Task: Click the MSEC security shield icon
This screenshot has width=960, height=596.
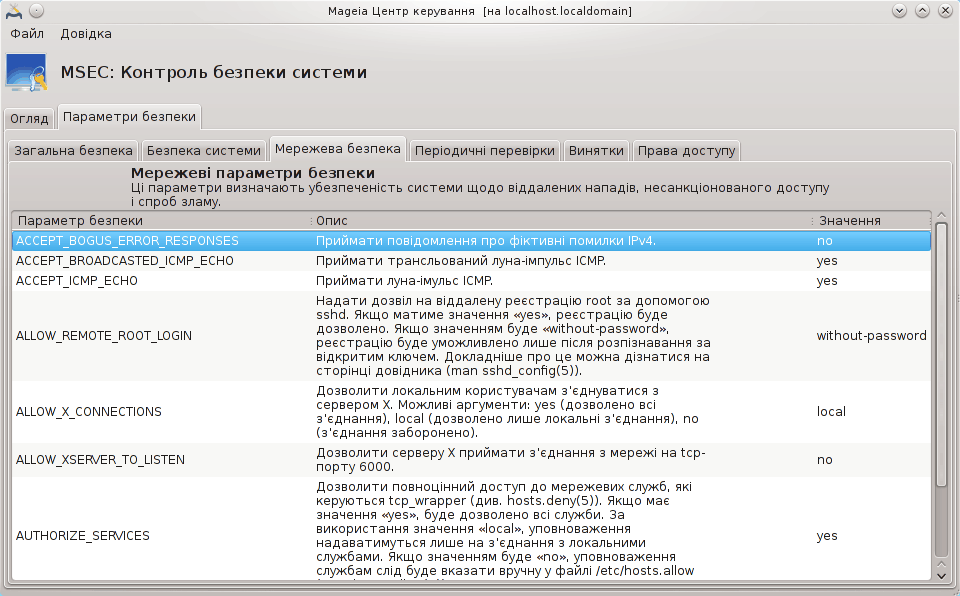Action: pos(26,72)
